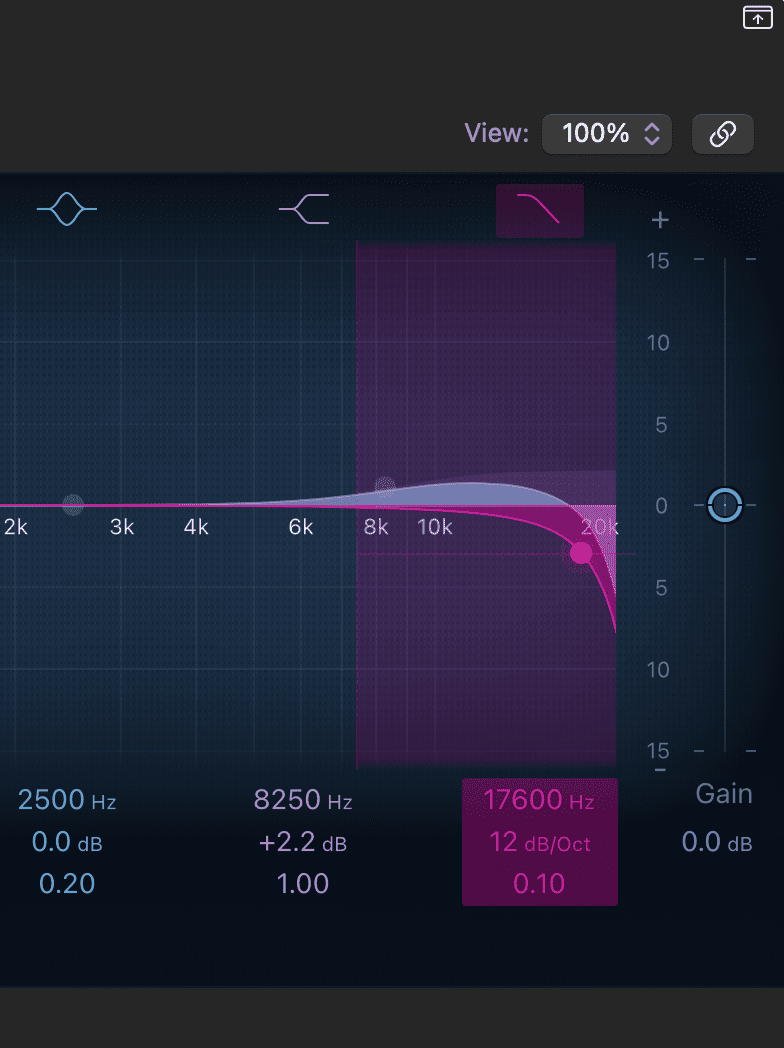
Task: Click the 0.20 Q value
Action: [67, 884]
